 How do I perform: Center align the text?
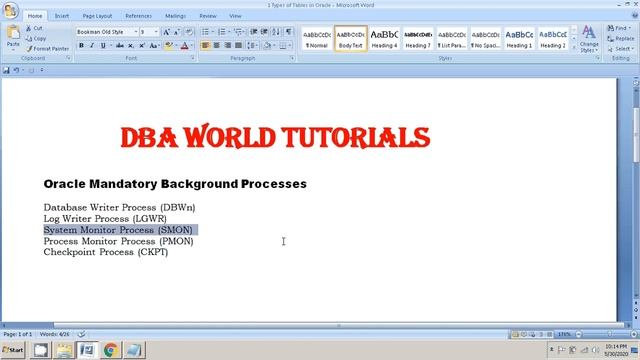point(217,45)
